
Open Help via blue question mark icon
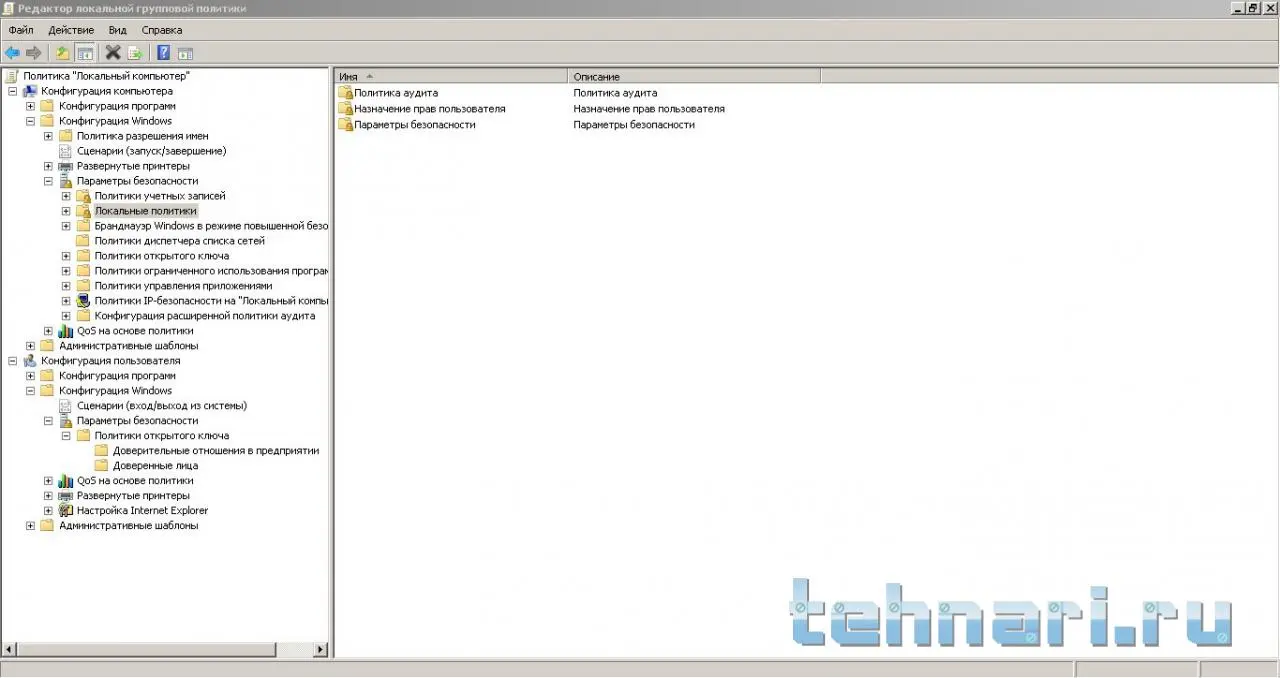[x=163, y=53]
